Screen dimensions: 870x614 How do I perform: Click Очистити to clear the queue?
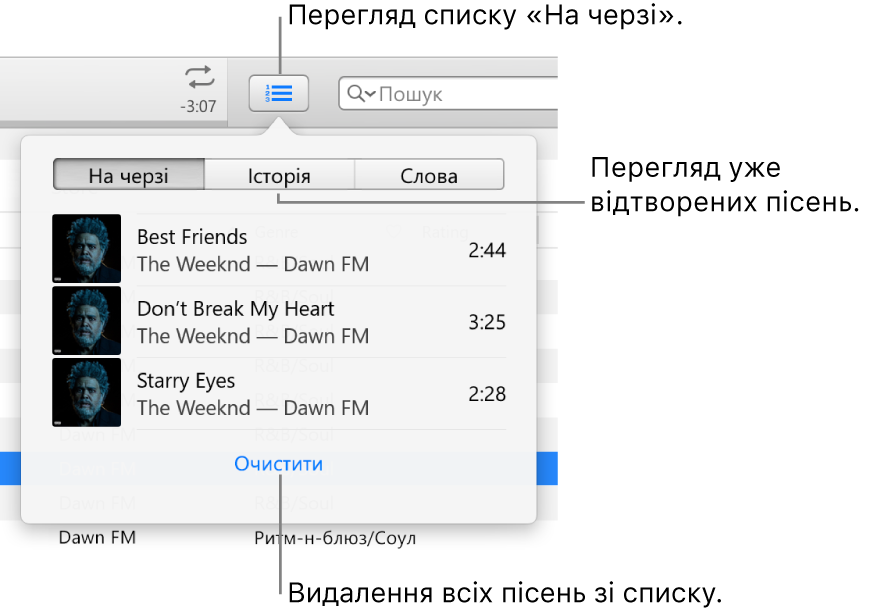point(277,463)
